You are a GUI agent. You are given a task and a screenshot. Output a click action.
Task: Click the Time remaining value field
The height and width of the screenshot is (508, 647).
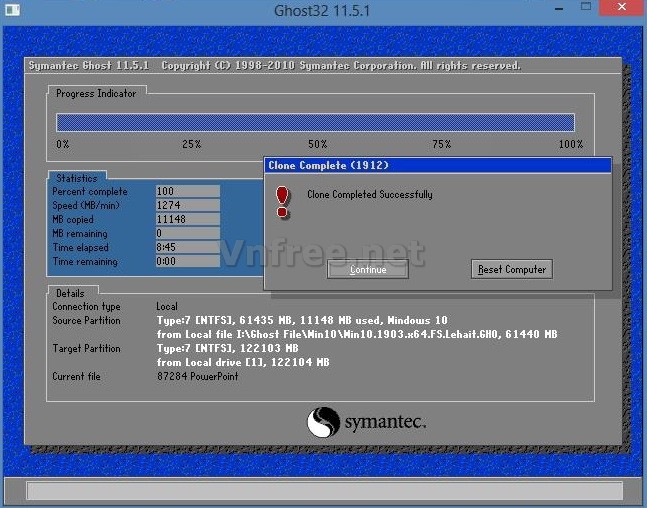coord(187,261)
